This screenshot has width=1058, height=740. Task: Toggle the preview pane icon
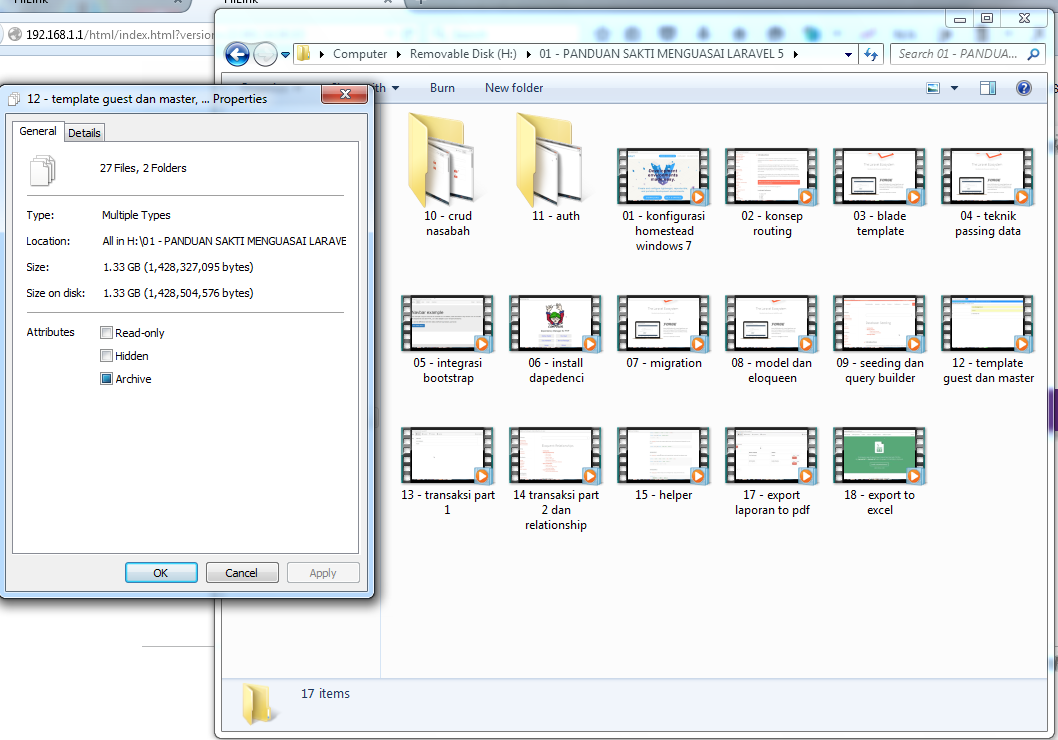[988, 88]
